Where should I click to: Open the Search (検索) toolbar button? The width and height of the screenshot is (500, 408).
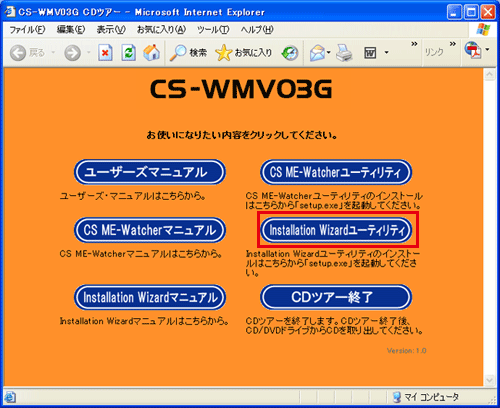189,53
